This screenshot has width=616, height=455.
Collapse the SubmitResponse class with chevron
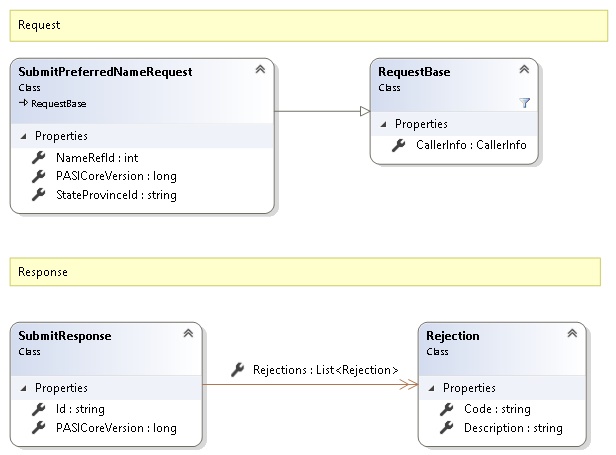188,334
